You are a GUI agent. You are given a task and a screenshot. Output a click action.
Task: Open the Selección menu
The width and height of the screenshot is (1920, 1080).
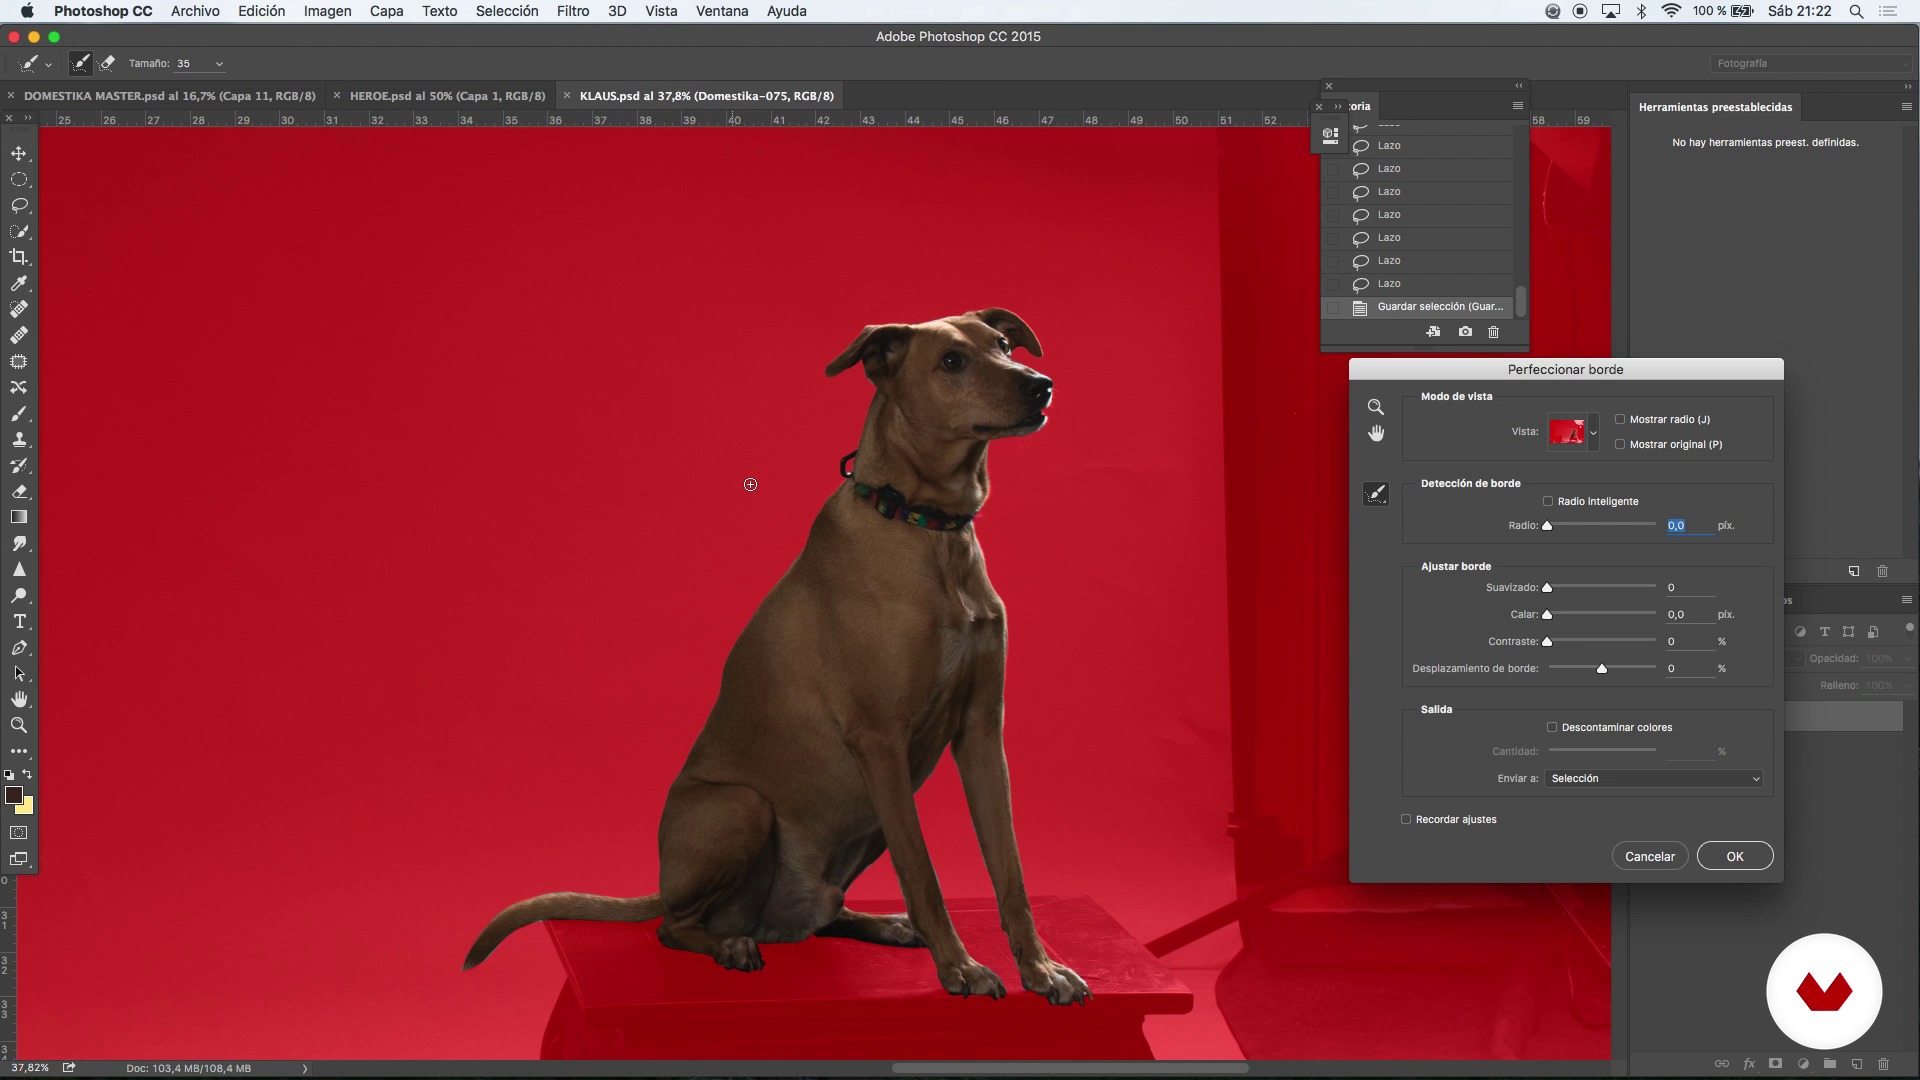point(507,11)
